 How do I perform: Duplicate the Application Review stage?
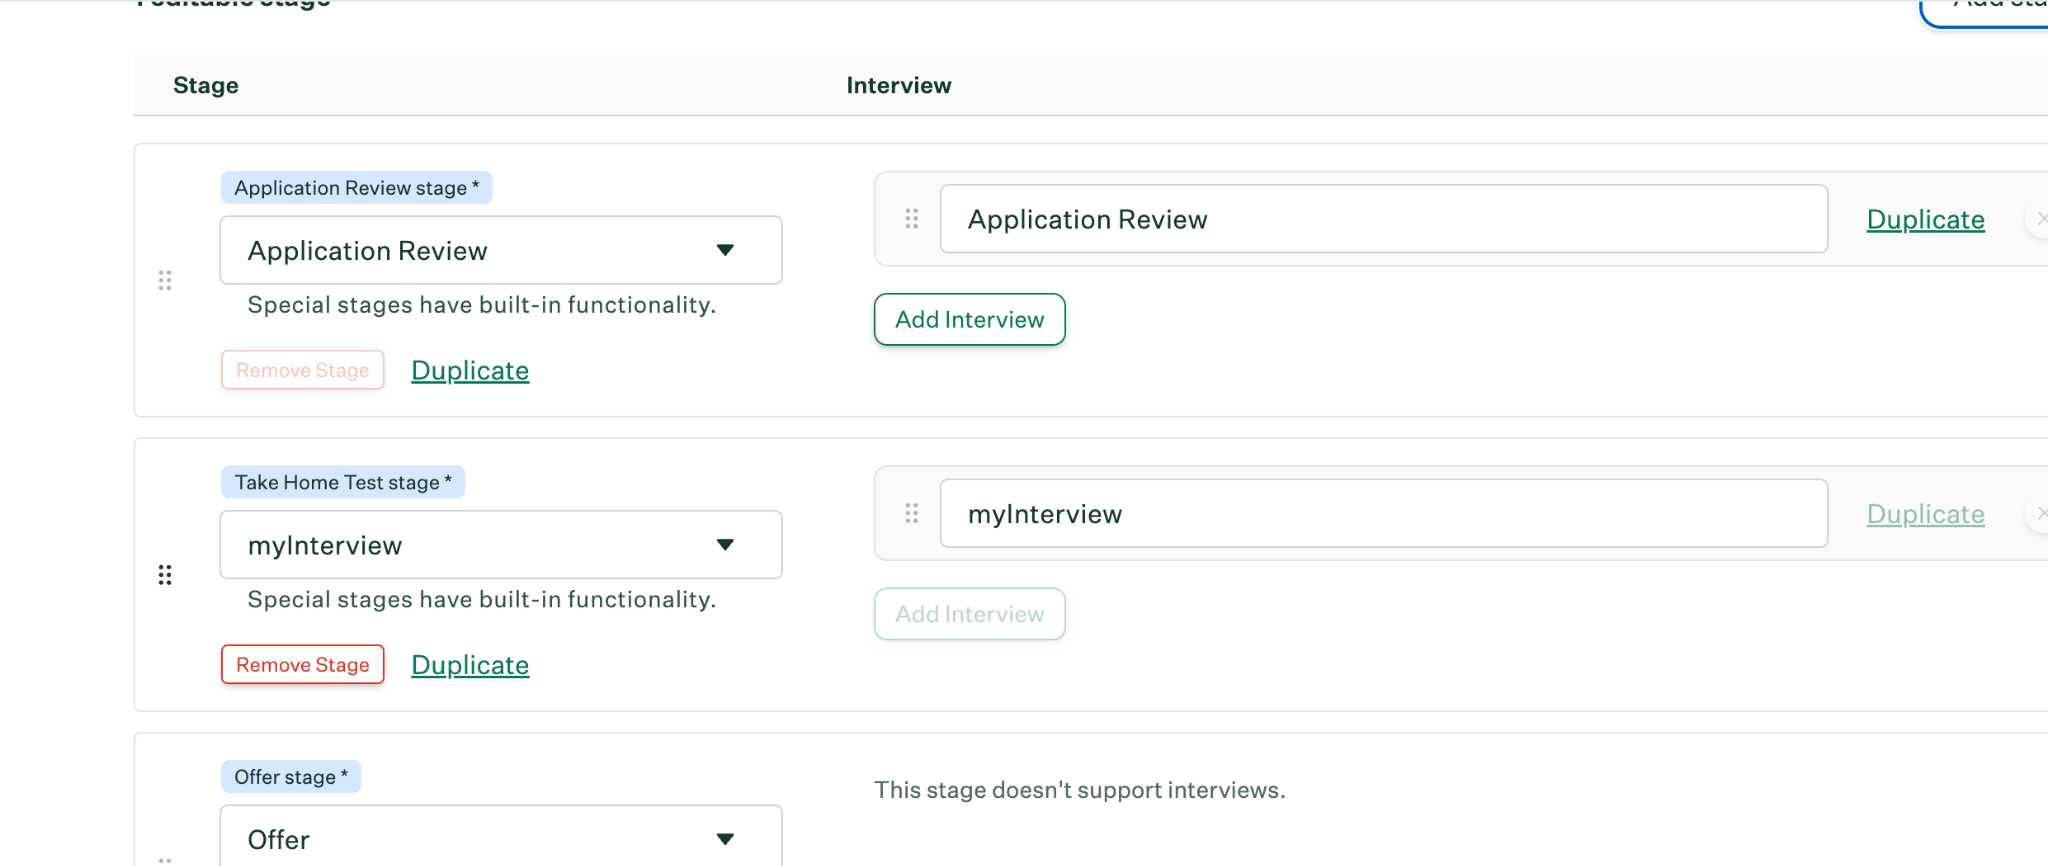470,370
